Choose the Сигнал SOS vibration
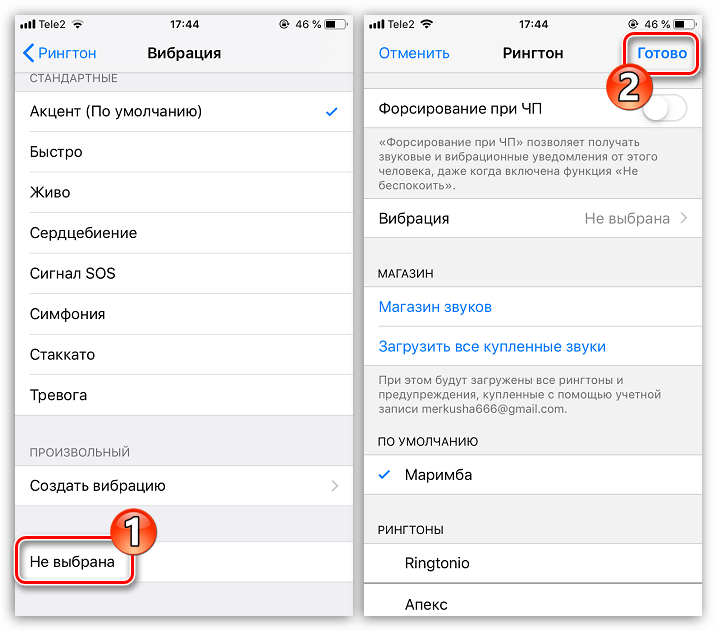This screenshot has width=717, height=631. 184,273
